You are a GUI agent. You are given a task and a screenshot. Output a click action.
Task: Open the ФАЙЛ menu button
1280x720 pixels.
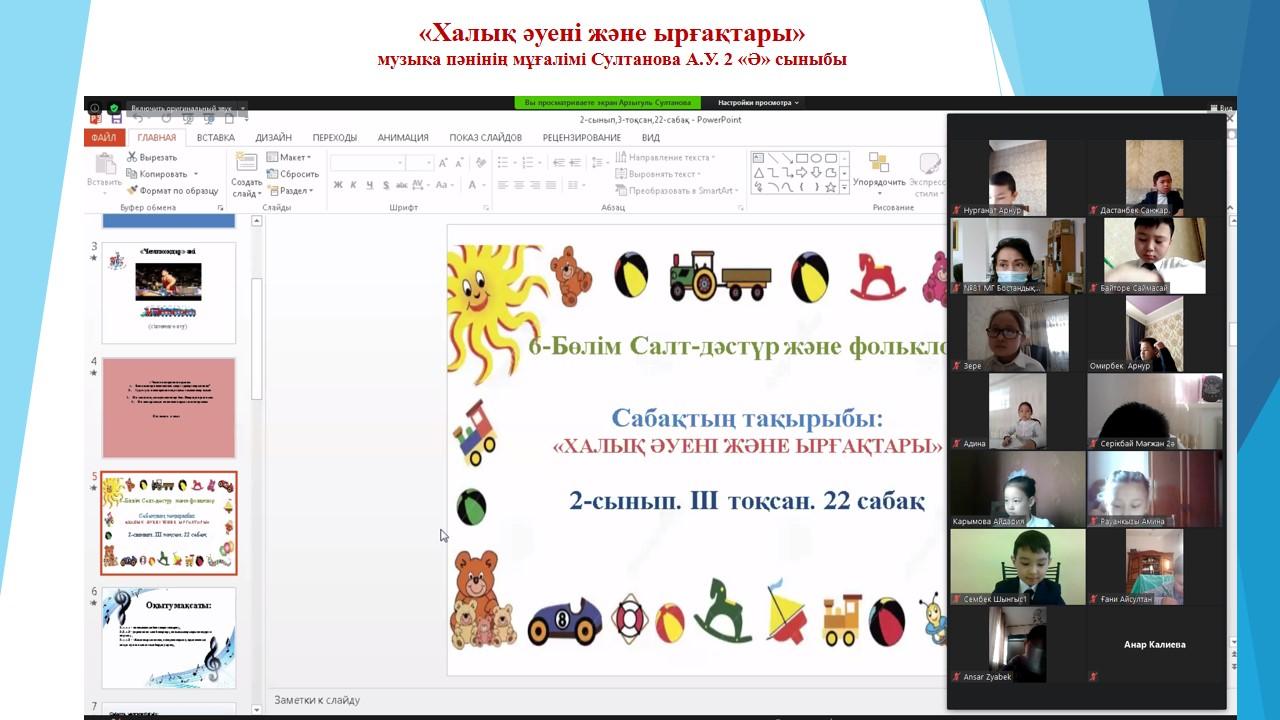104,138
